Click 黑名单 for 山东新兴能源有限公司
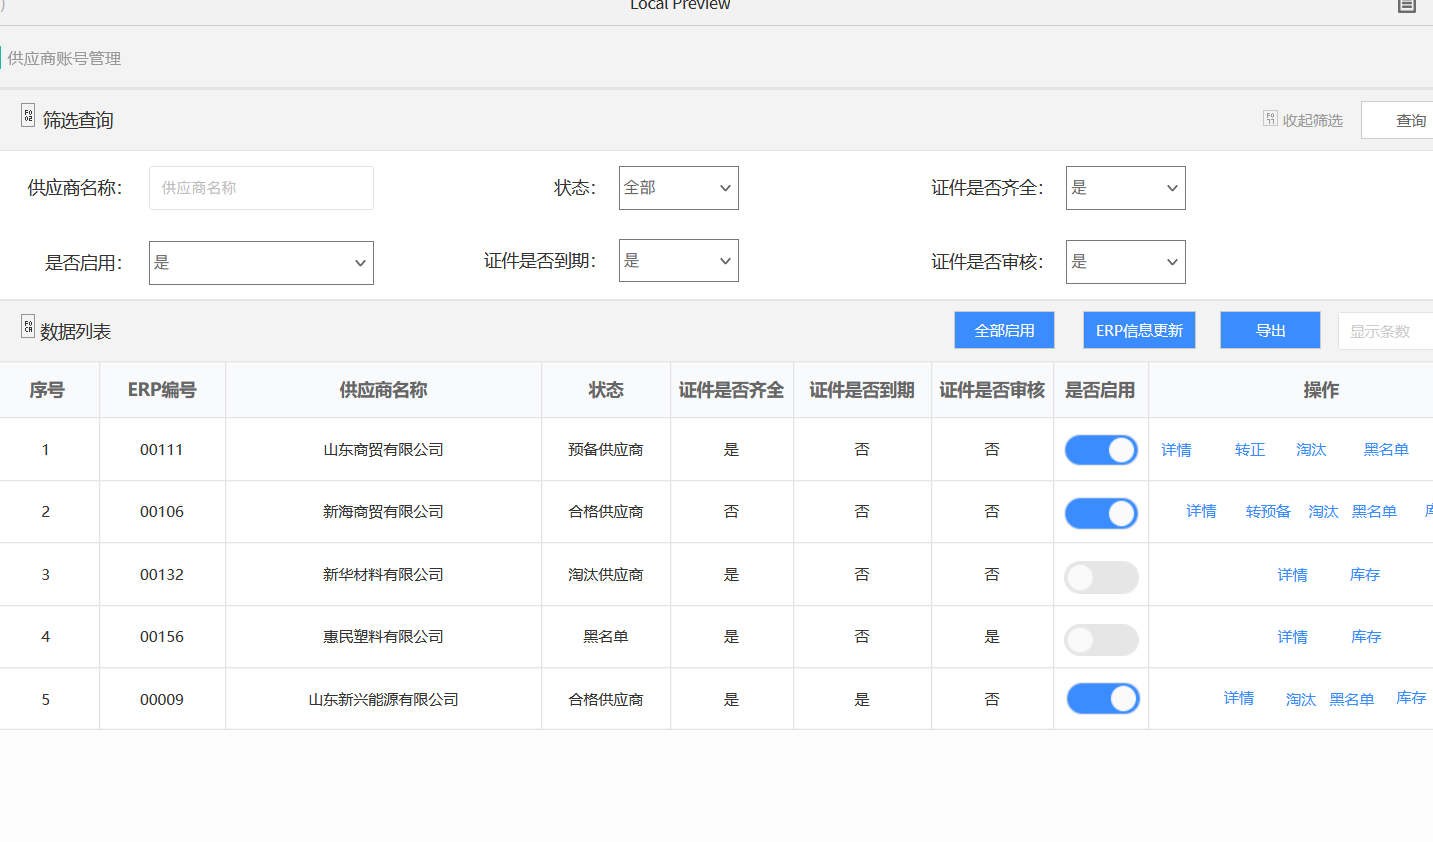 point(1352,700)
